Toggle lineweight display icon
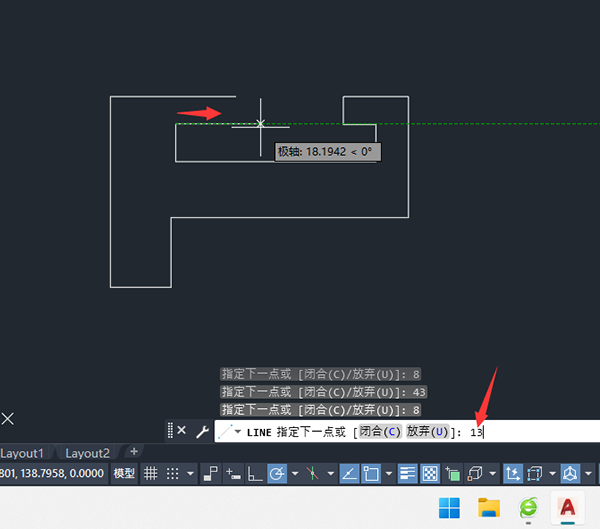This screenshot has height=529, width=600. tap(408, 473)
